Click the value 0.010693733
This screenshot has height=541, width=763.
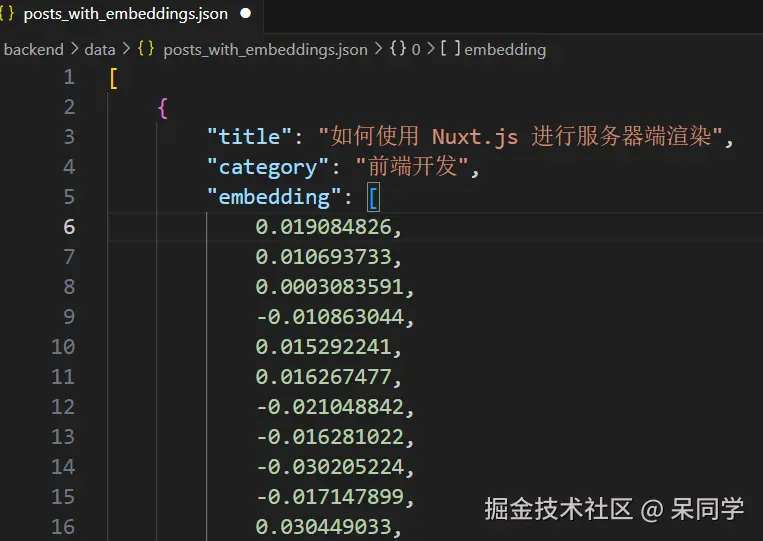(x=324, y=257)
